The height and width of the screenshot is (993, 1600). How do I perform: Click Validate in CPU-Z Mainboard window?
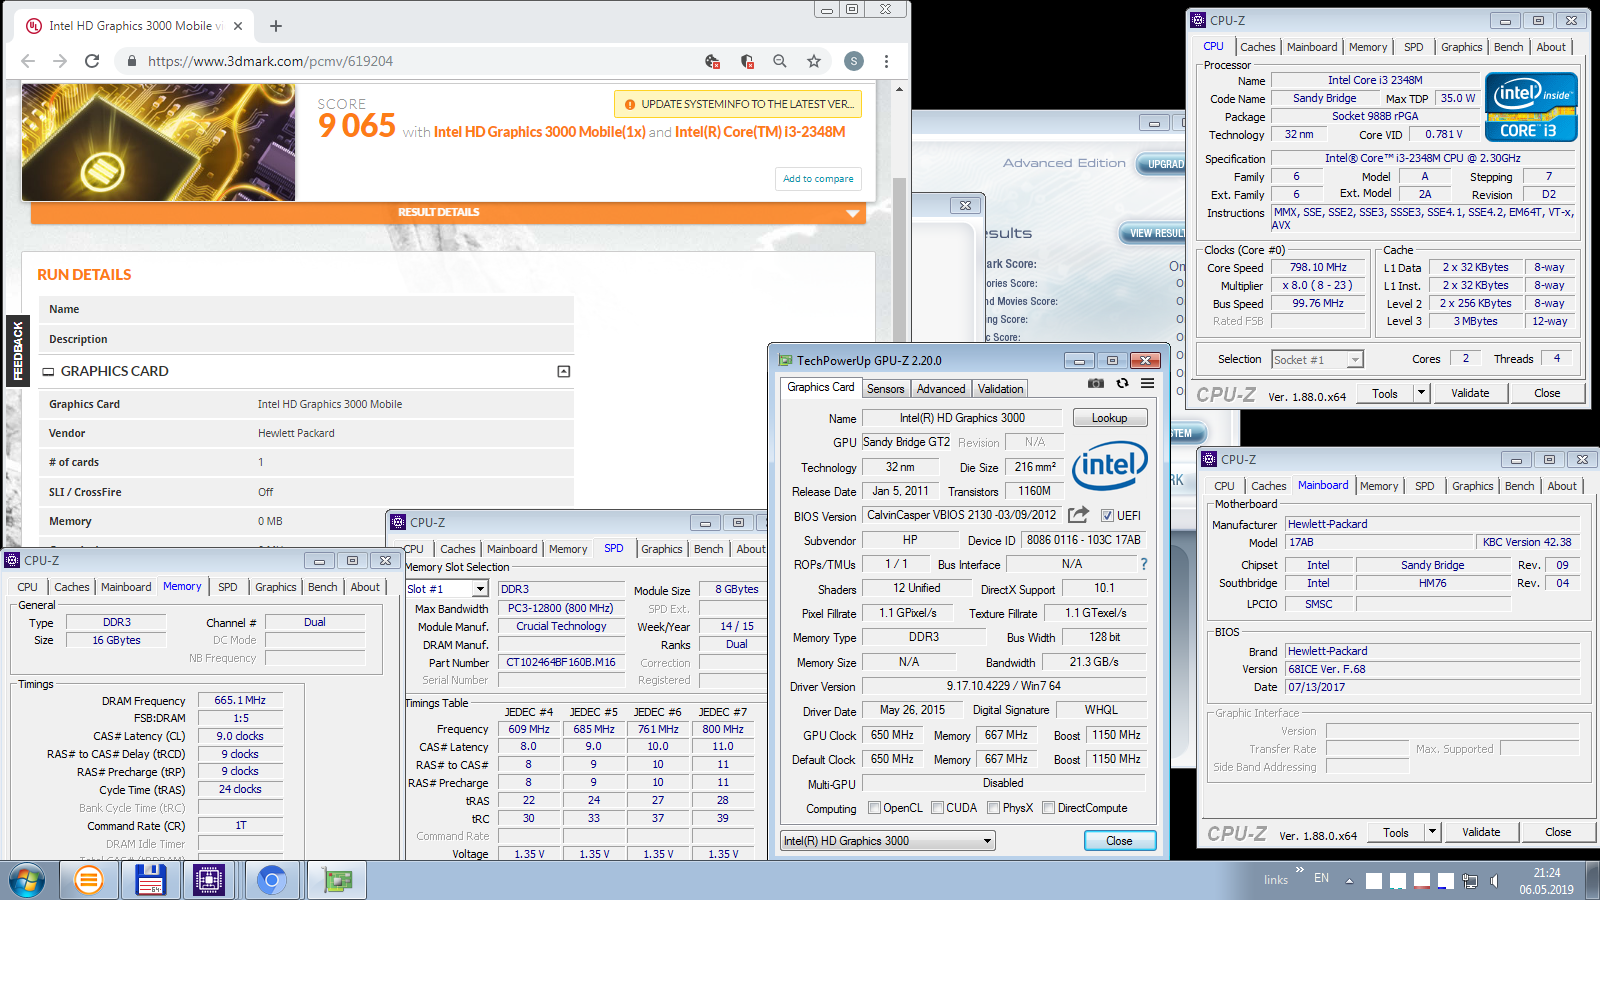[x=1481, y=832]
